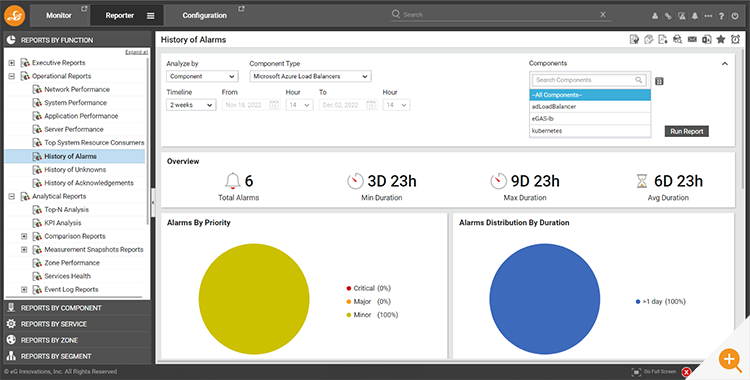Image resolution: width=750 pixels, height=380 pixels.
Task: Click the bell notifications icon in header
Action: 695,16
